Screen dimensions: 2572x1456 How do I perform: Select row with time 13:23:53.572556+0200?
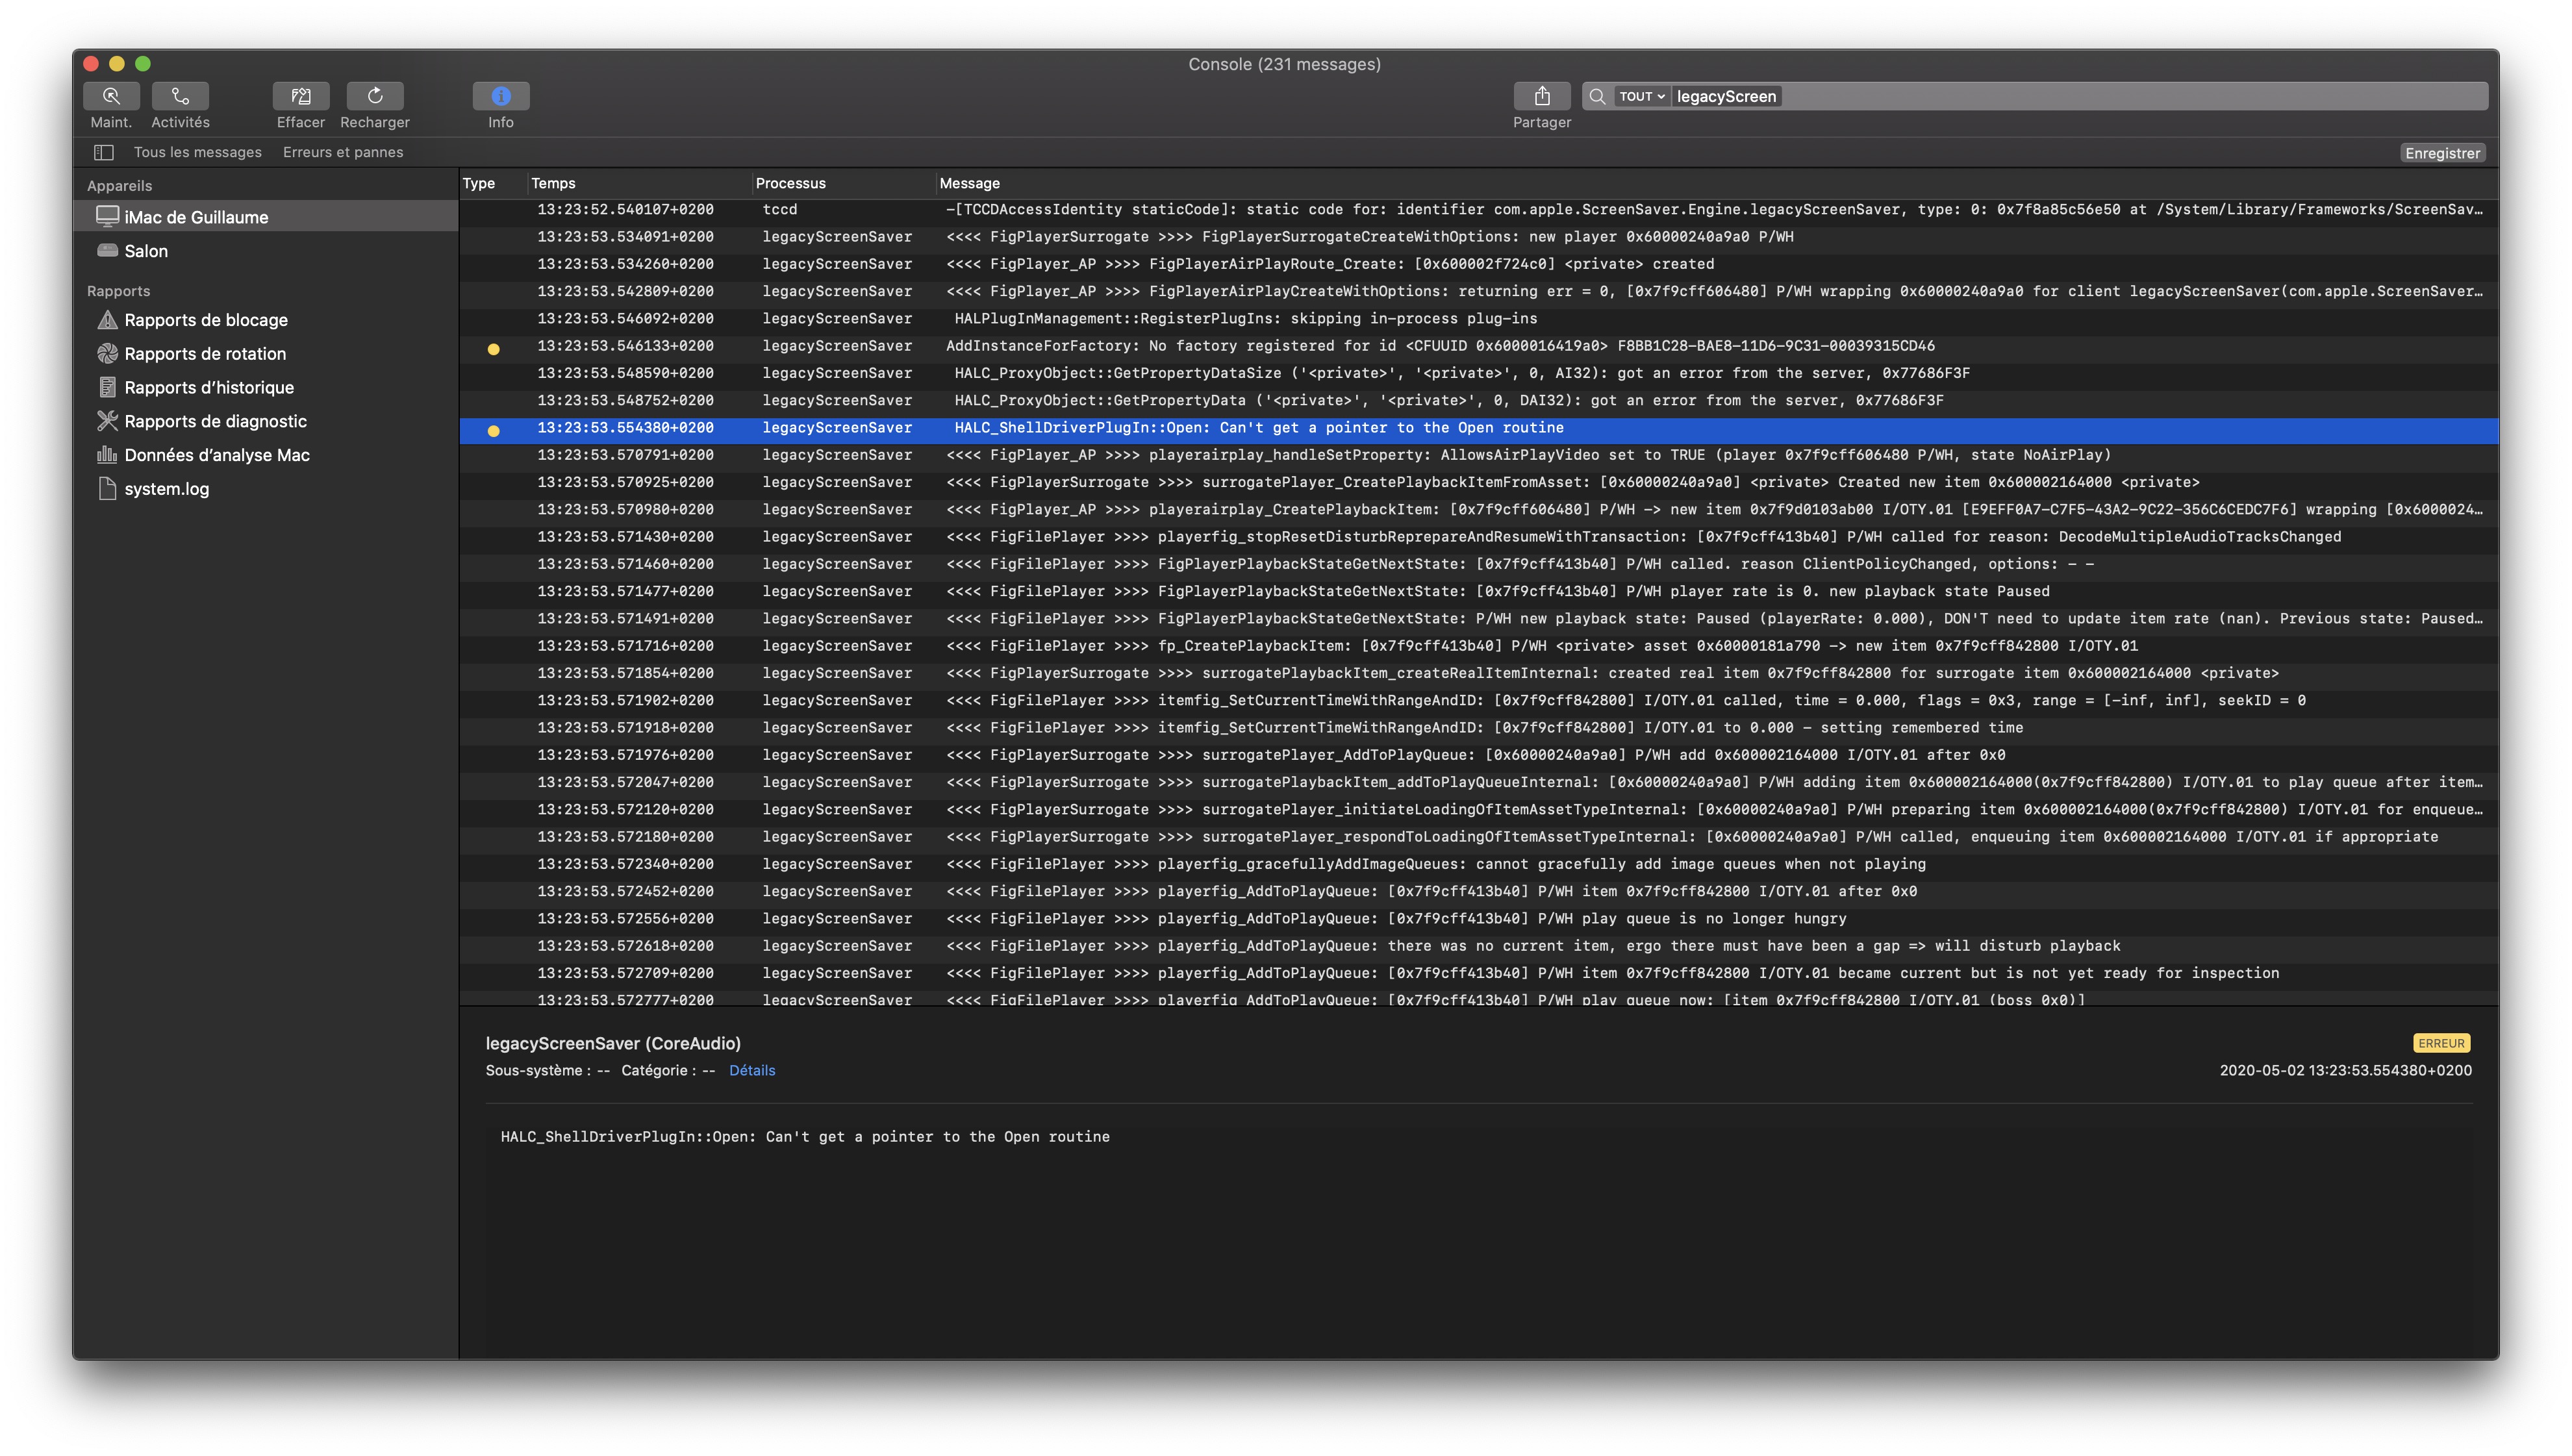click(1478, 919)
